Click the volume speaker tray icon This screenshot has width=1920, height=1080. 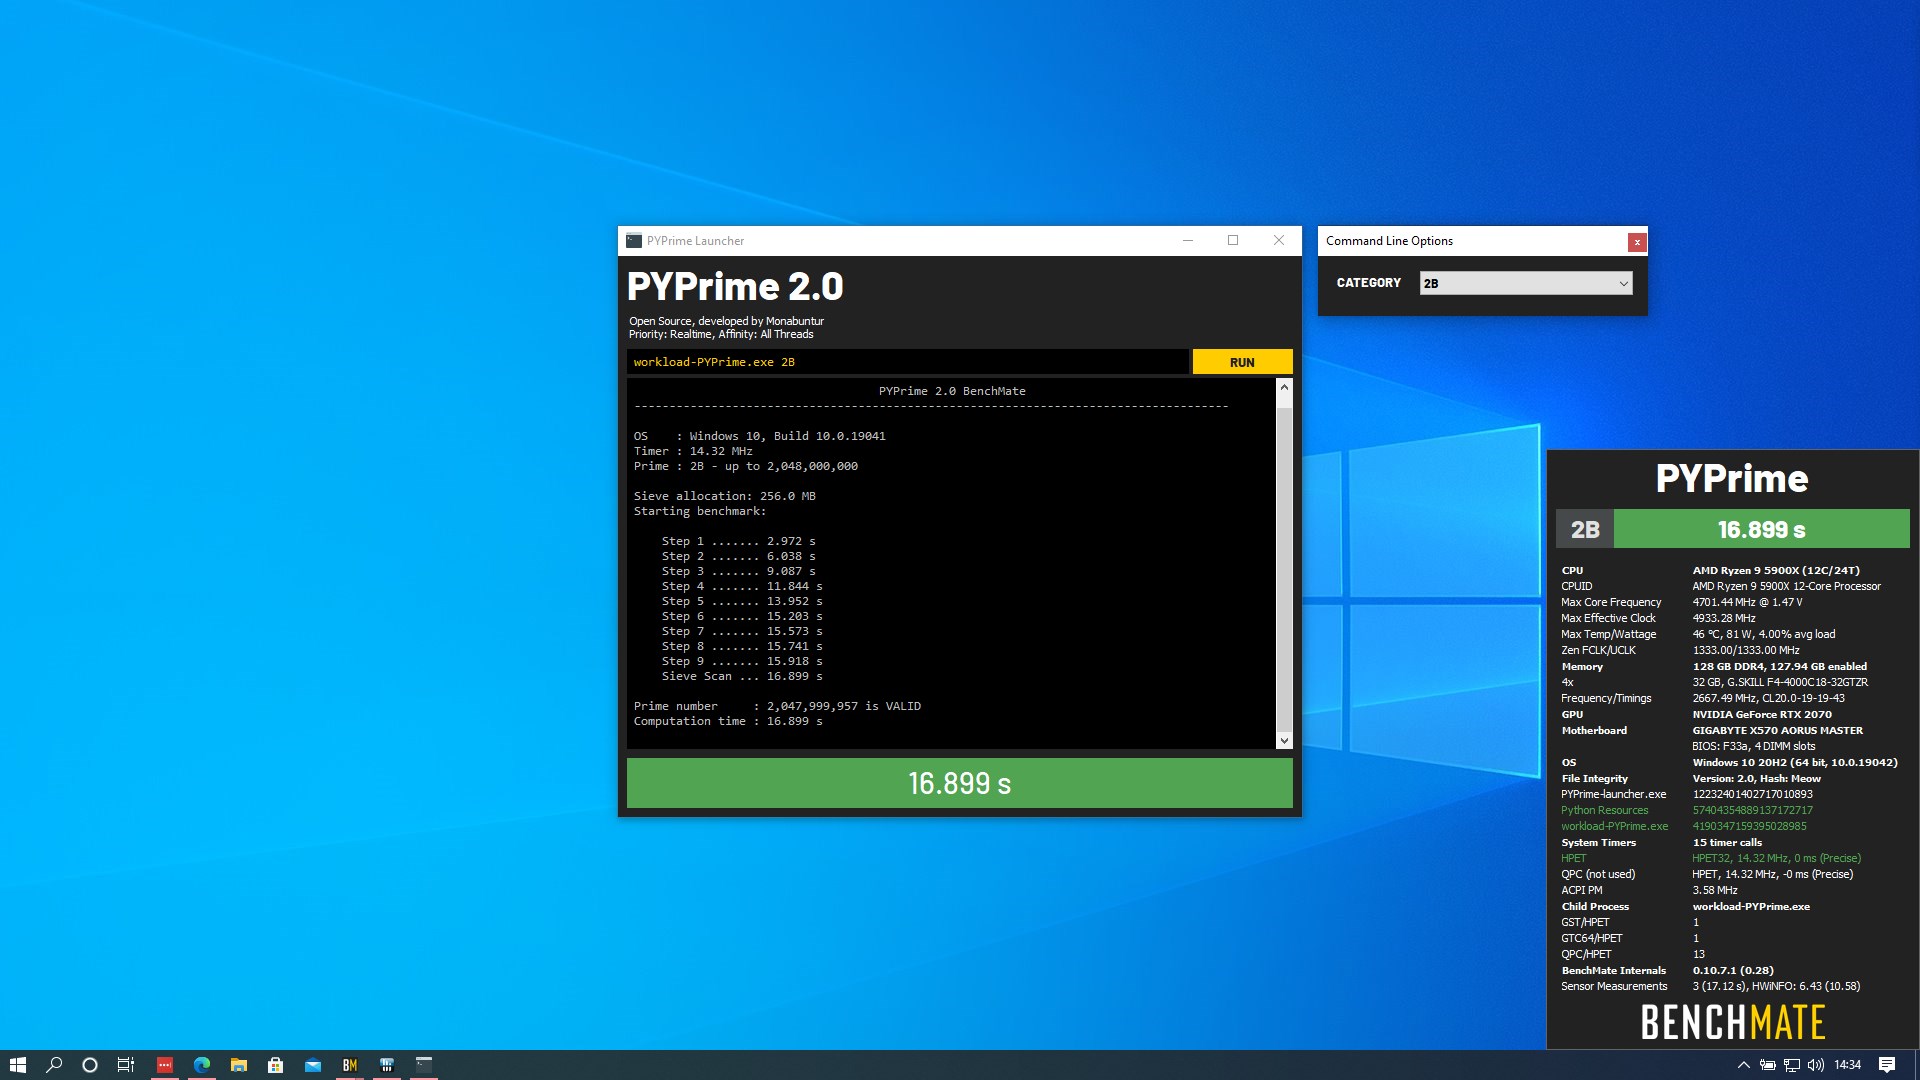(1816, 1065)
